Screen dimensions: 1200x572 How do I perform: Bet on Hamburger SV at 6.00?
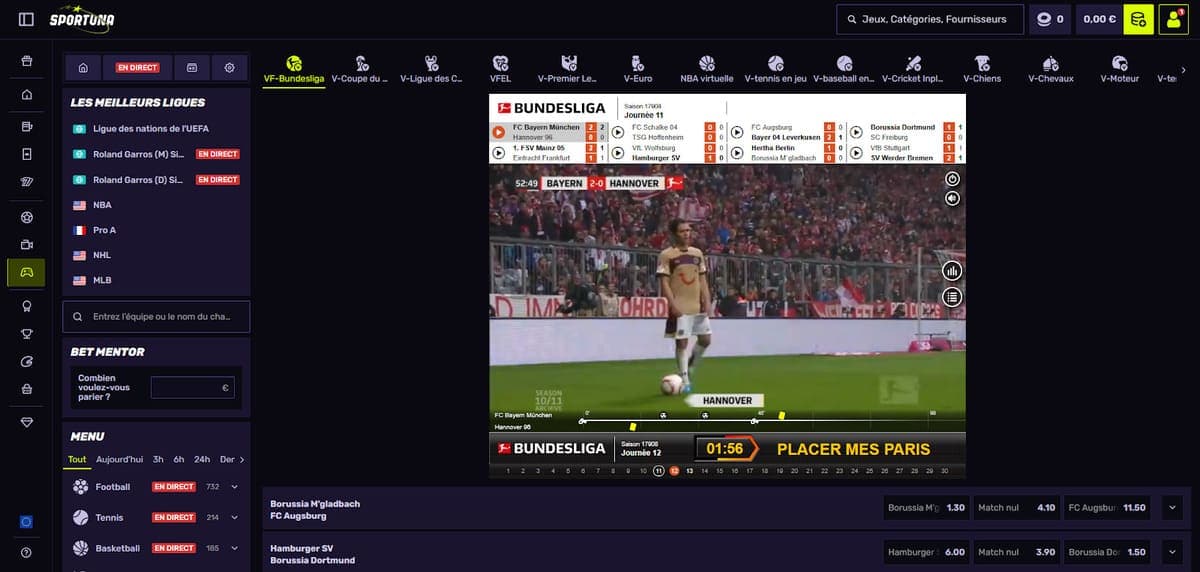926,552
